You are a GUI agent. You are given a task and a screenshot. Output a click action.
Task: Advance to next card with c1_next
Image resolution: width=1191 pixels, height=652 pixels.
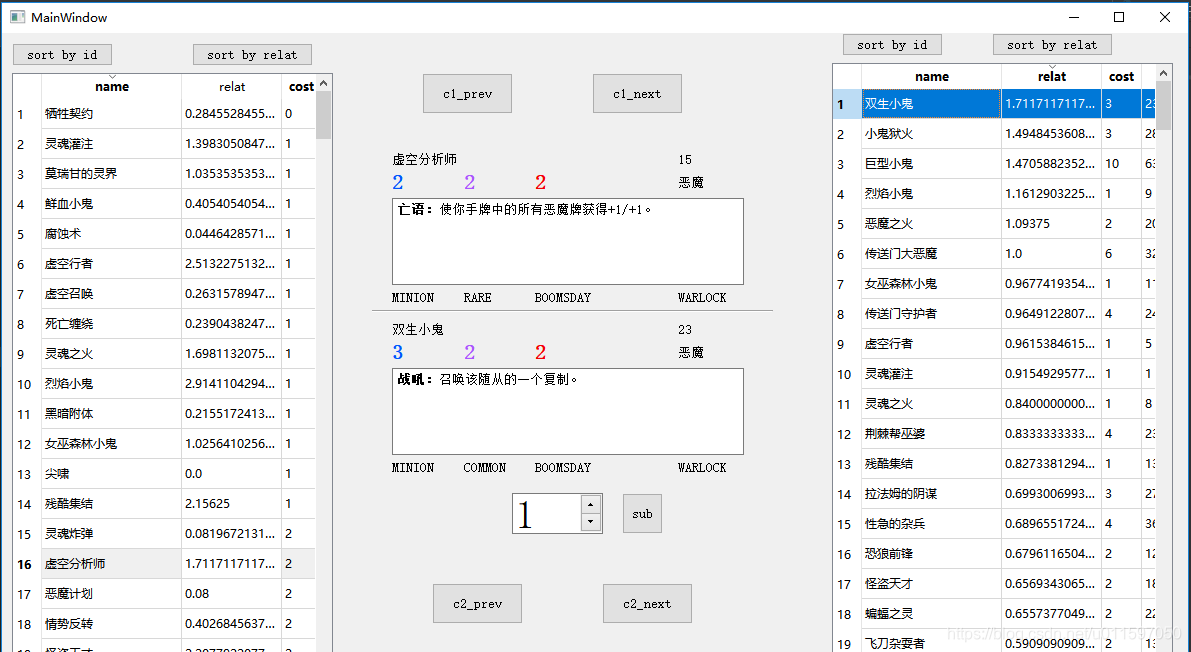point(637,93)
